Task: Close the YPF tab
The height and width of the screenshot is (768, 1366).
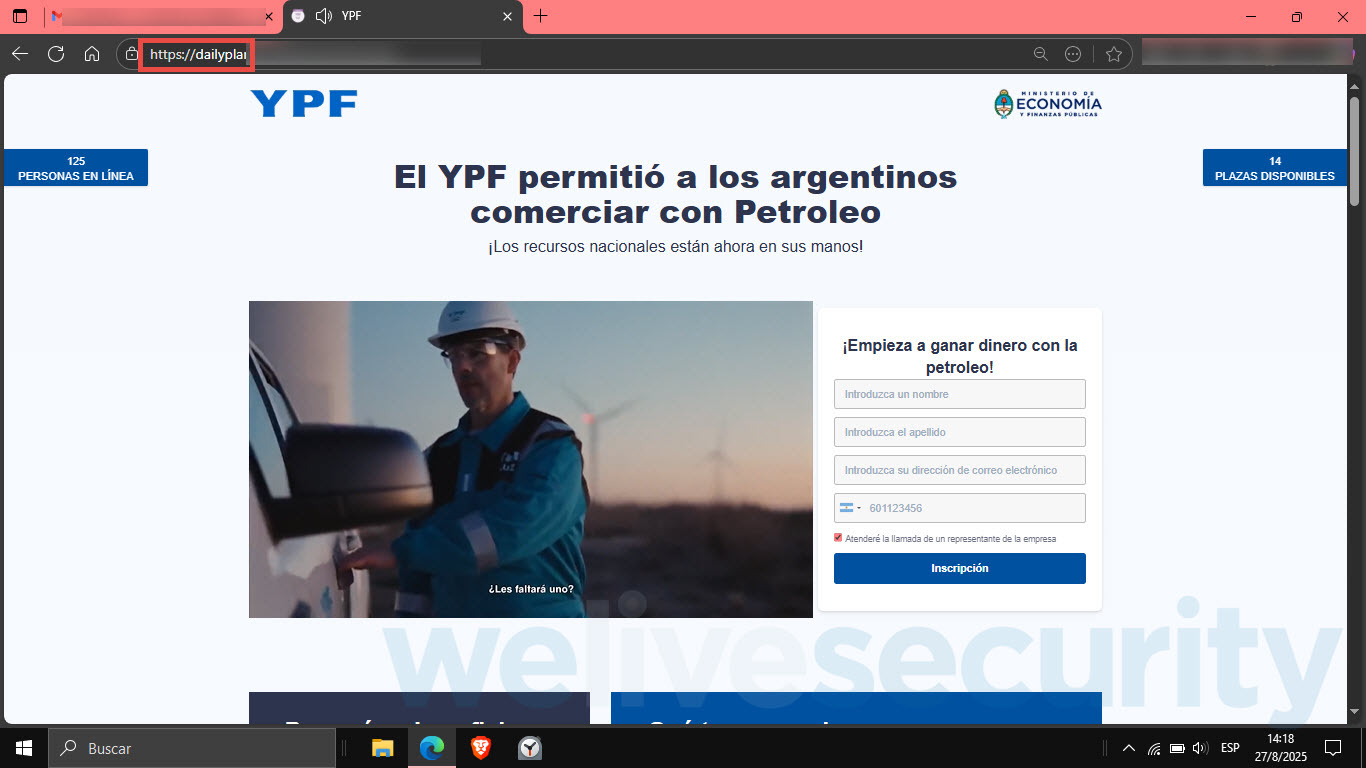Action: tap(508, 17)
